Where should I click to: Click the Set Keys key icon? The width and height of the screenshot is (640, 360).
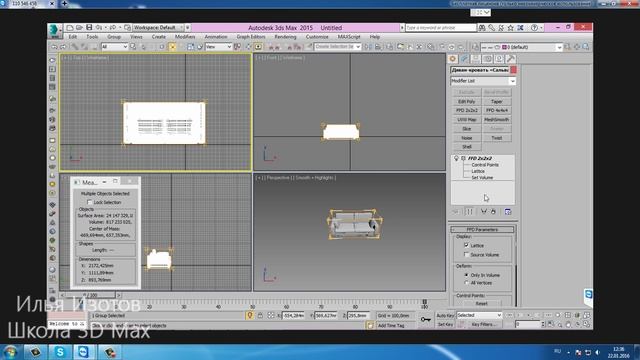coord(425,320)
